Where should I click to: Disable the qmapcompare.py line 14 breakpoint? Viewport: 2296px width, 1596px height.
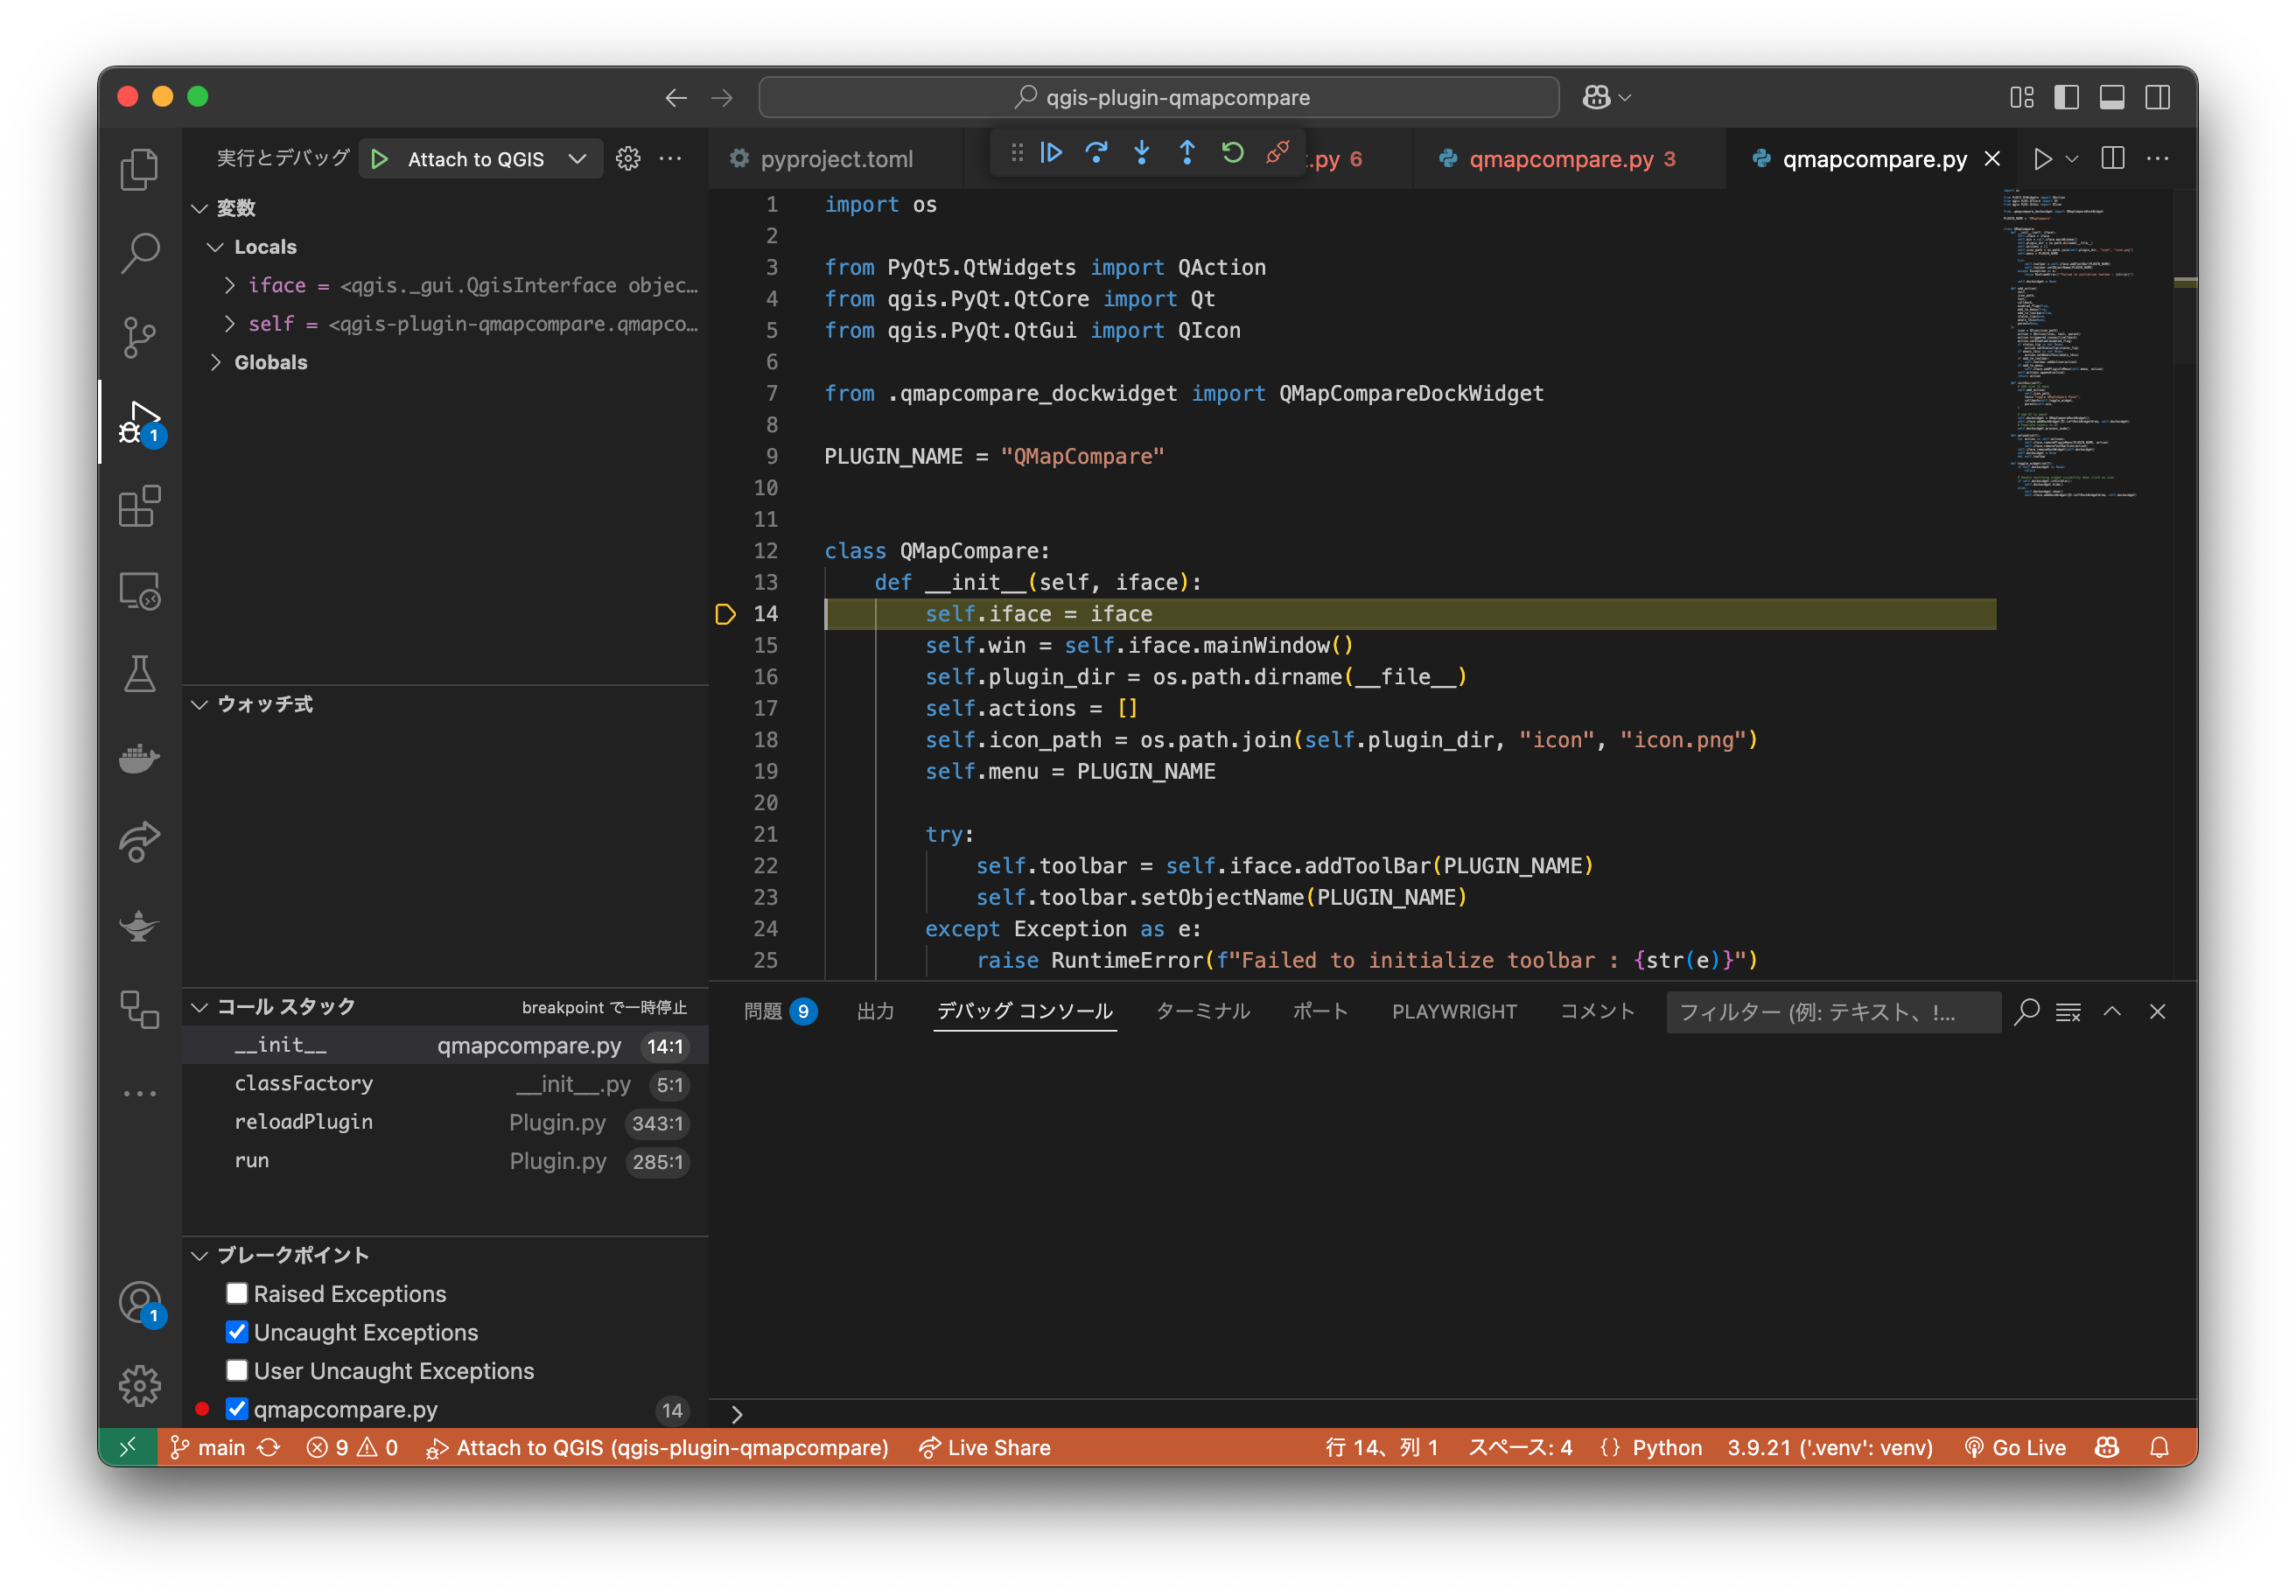click(x=237, y=1409)
